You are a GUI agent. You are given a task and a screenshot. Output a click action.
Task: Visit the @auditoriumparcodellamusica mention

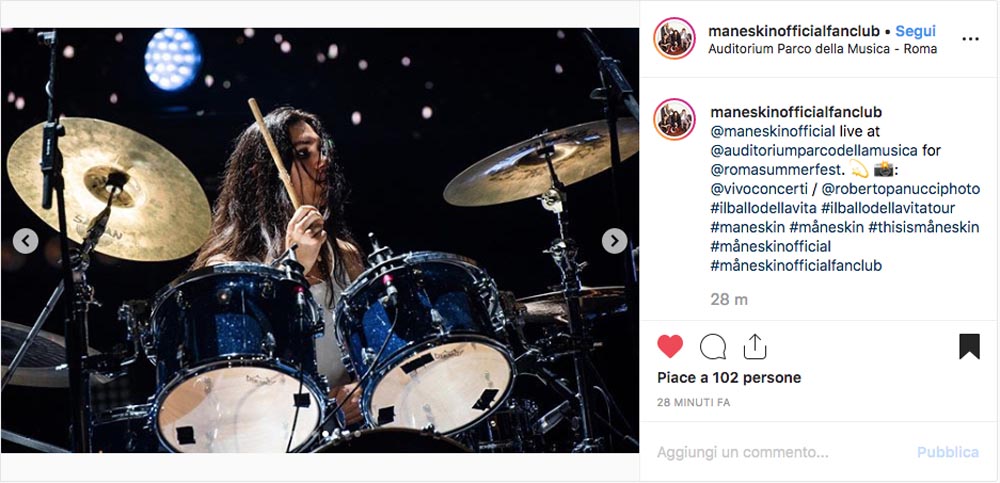pyautogui.click(x=814, y=151)
